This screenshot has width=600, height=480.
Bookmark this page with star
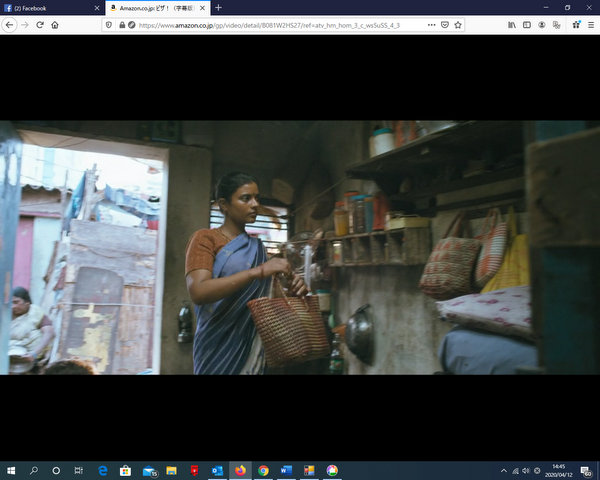[458, 25]
